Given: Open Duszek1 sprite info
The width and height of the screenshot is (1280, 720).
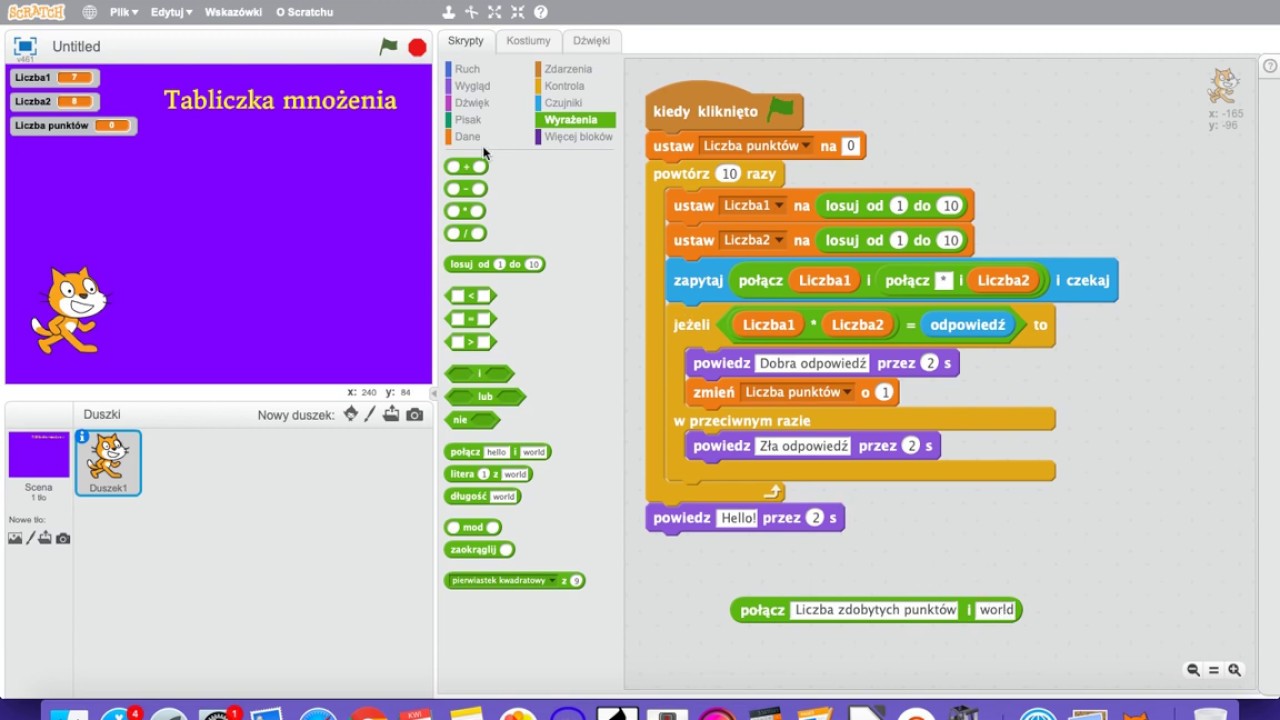Looking at the screenshot, I should 83,437.
